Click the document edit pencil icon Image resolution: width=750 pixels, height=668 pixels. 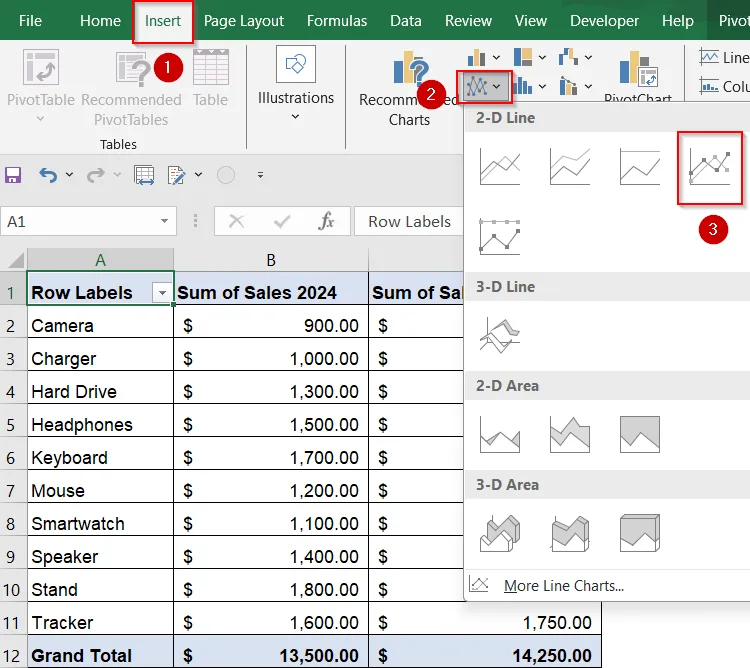pos(177,175)
